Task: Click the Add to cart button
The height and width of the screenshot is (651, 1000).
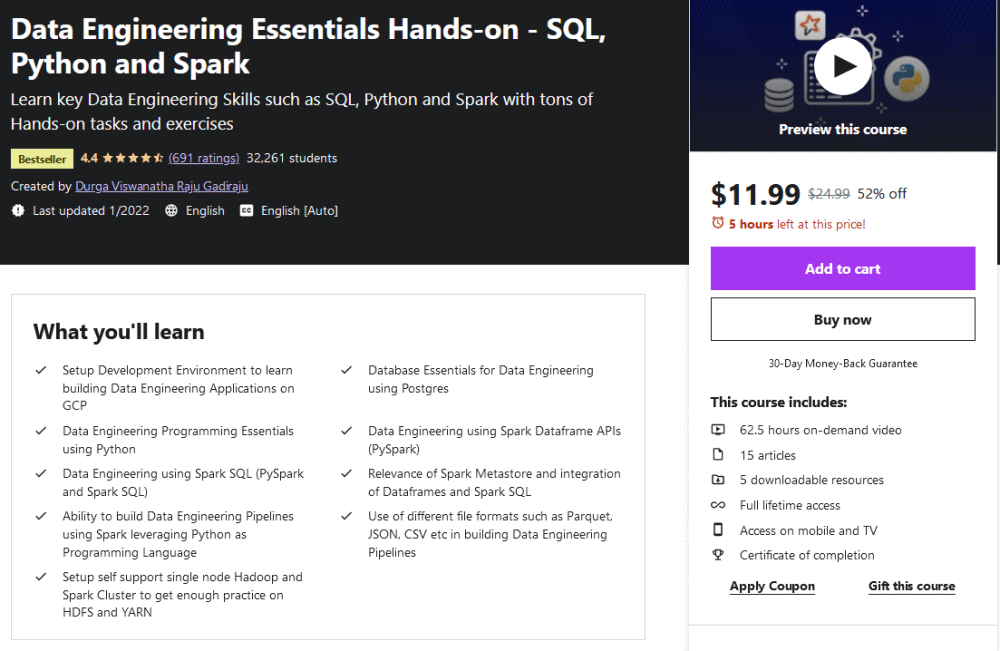Action: coord(843,269)
